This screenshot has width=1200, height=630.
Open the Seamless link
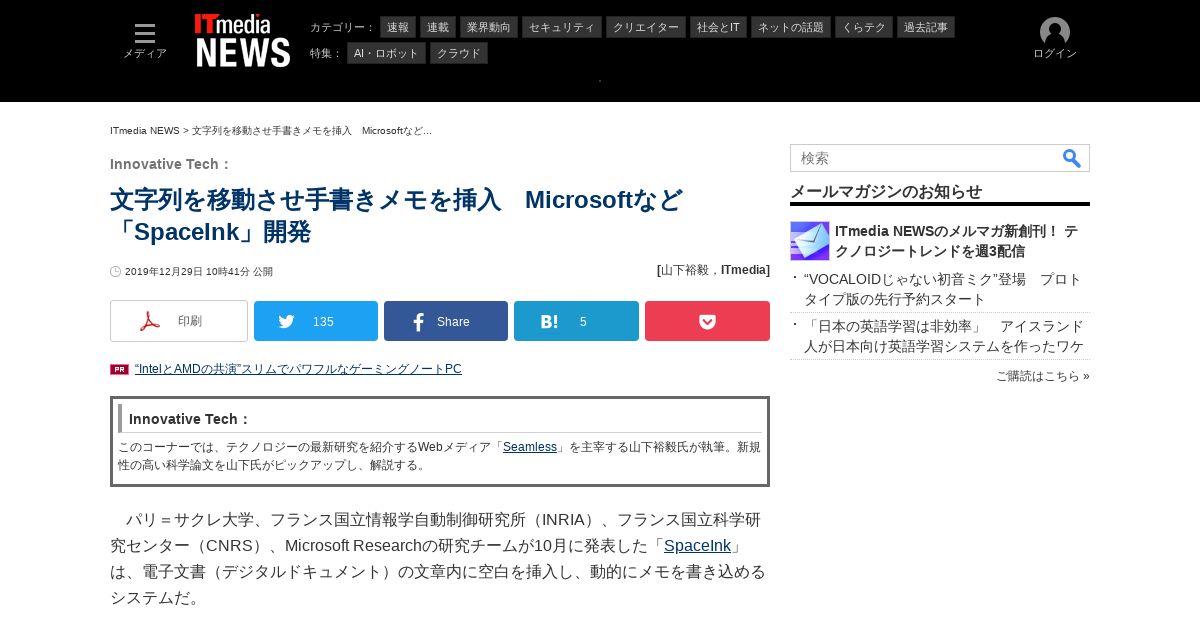(x=530, y=447)
